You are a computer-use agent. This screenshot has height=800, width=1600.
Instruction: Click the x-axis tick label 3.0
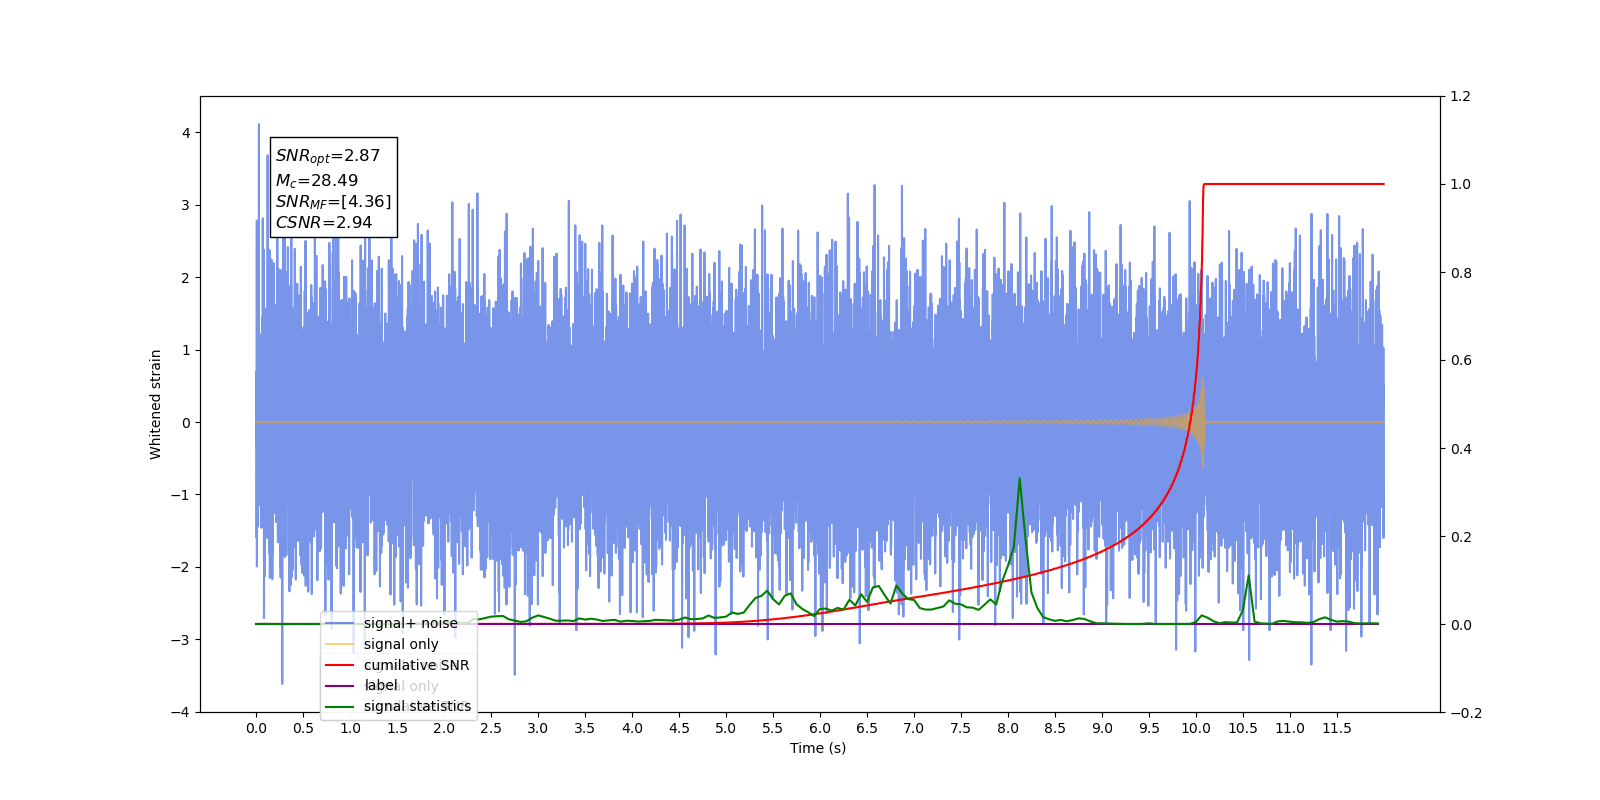[x=538, y=728]
